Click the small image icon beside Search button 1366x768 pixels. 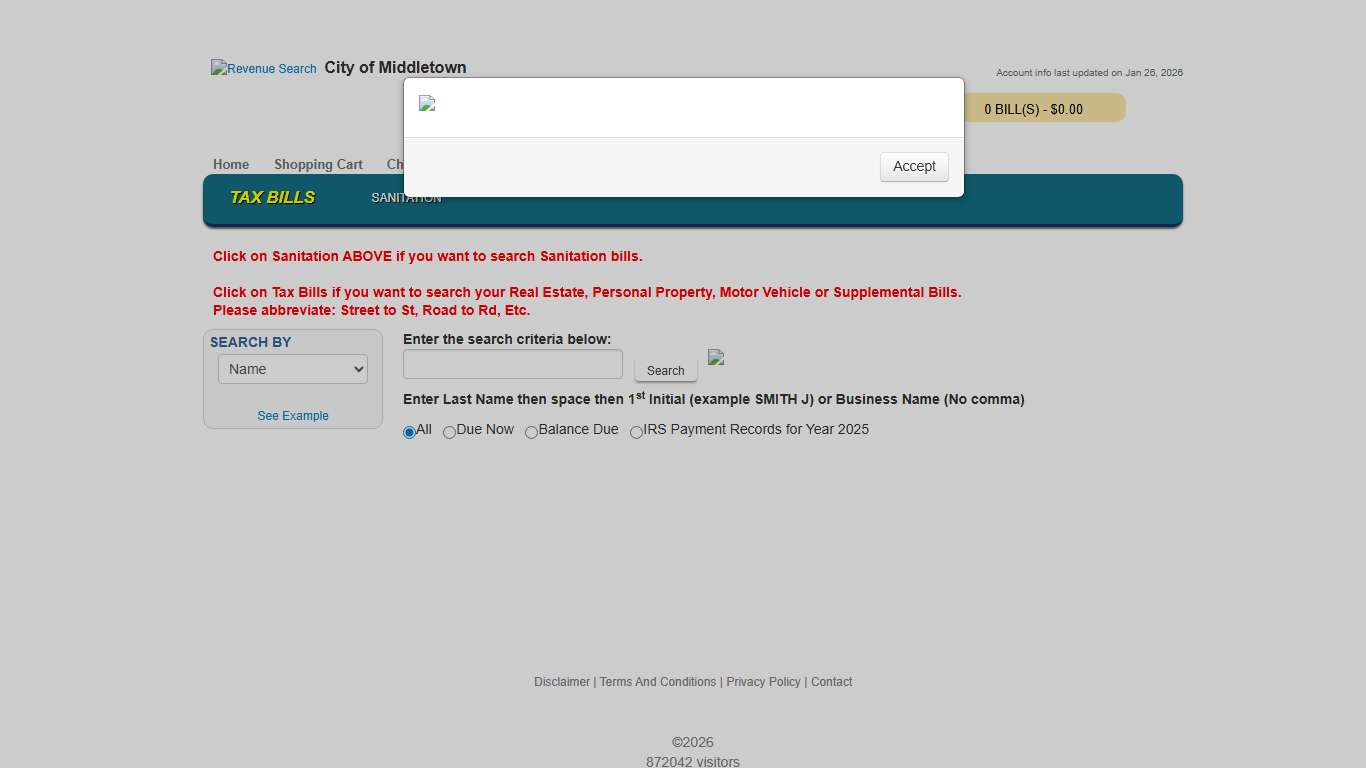tap(716, 357)
